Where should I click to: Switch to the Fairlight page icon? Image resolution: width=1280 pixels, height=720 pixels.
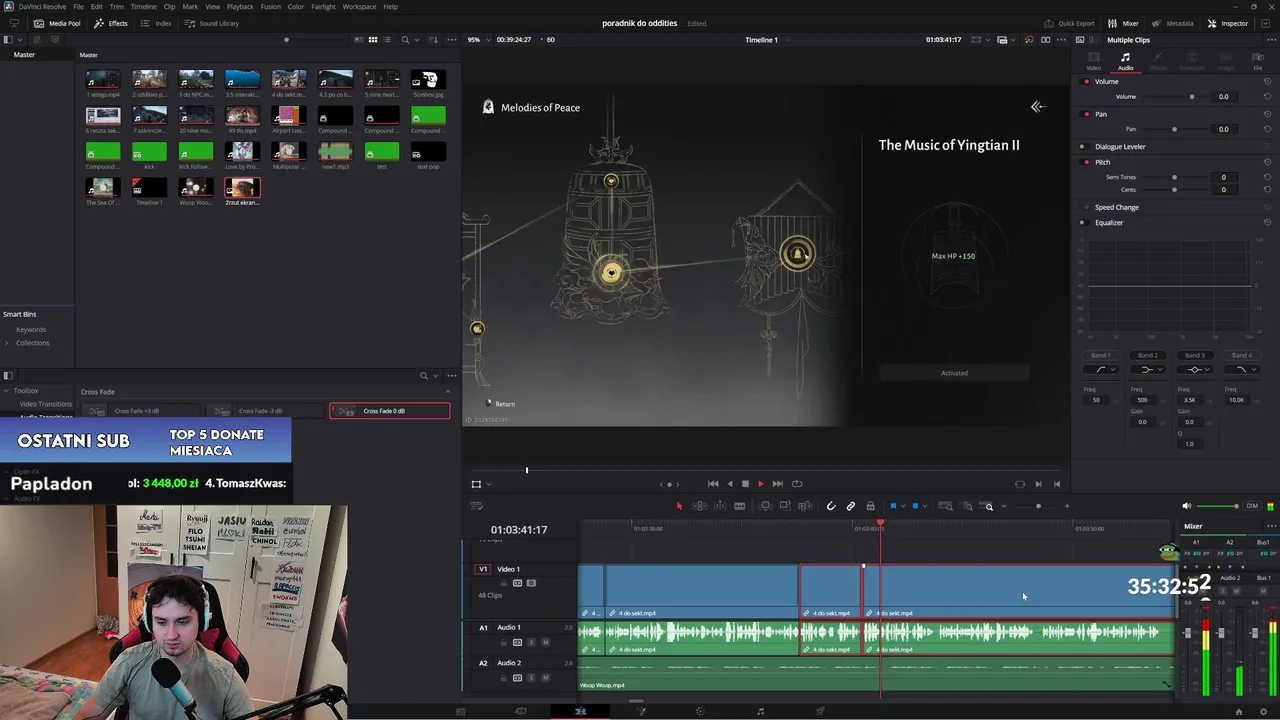point(760,711)
